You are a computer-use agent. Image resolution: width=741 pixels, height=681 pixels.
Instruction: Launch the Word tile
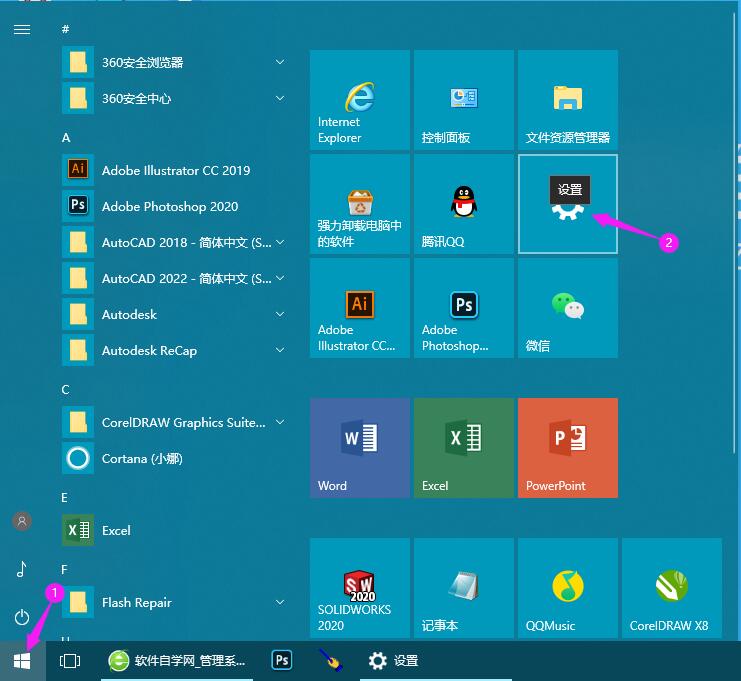click(360, 448)
